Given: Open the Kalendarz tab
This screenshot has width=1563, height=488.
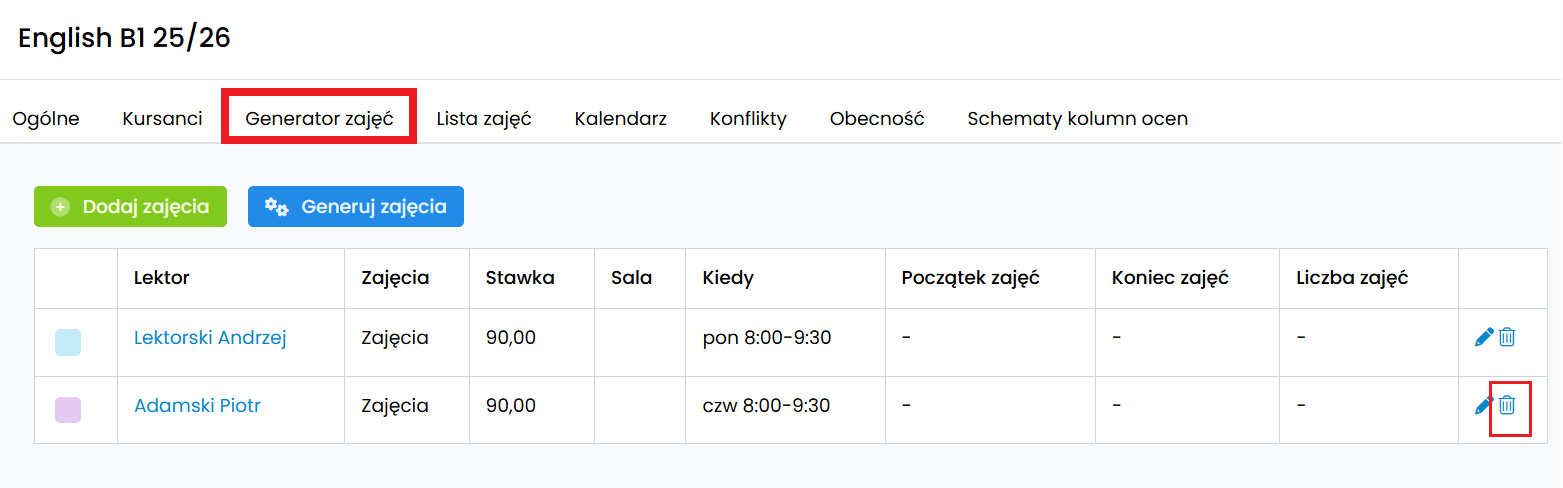Looking at the screenshot, I should tap(620, 119).
